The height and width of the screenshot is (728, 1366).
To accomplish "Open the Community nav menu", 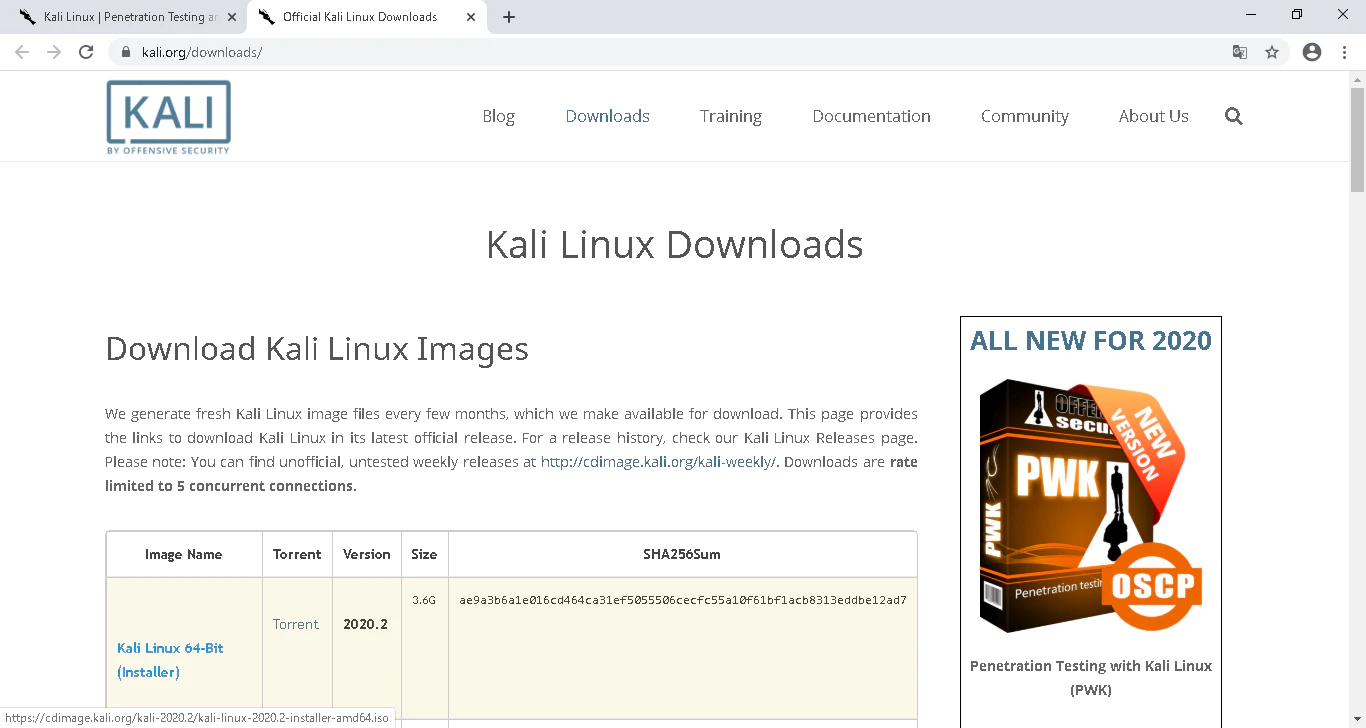I will click(1024, 116).
